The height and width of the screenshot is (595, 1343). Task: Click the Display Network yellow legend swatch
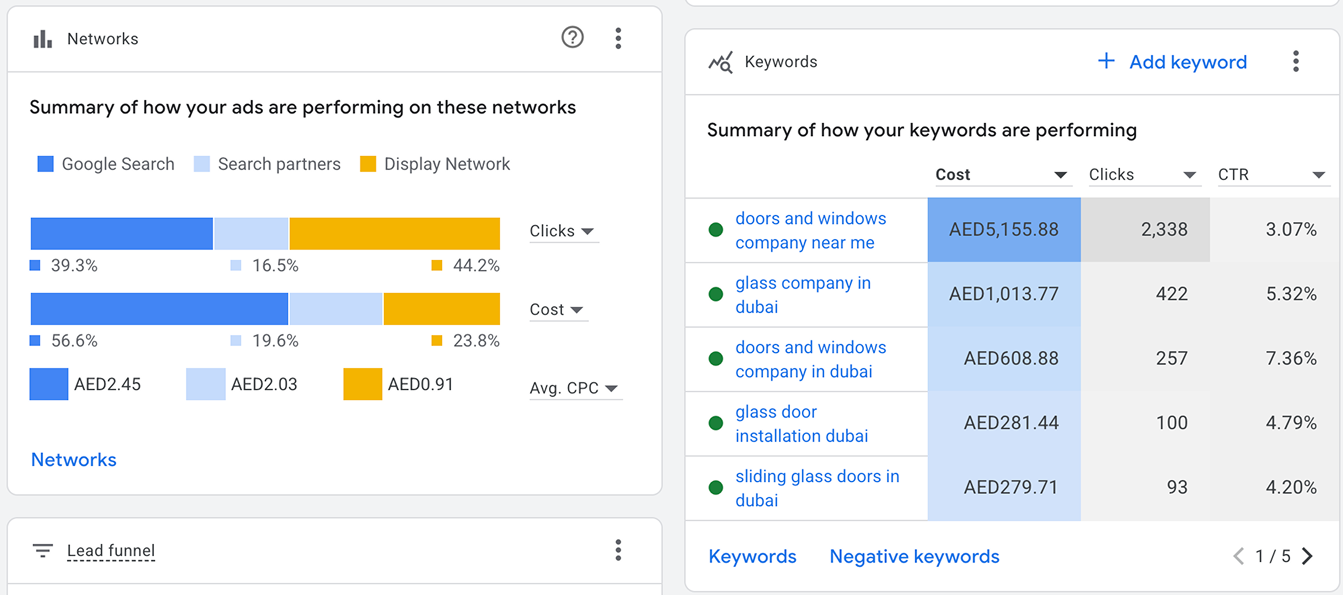(x=368, y=164)
